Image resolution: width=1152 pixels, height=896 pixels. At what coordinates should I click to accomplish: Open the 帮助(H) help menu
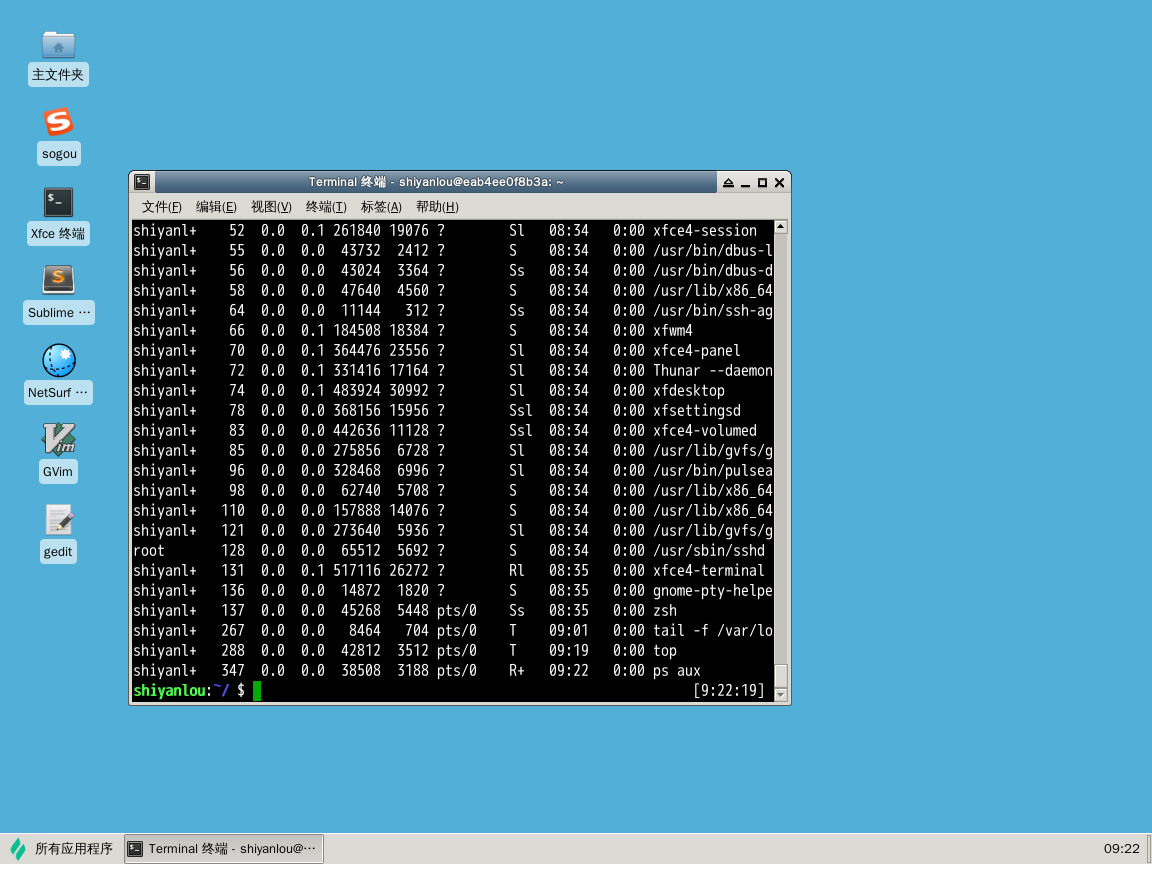tap(436, 207)
